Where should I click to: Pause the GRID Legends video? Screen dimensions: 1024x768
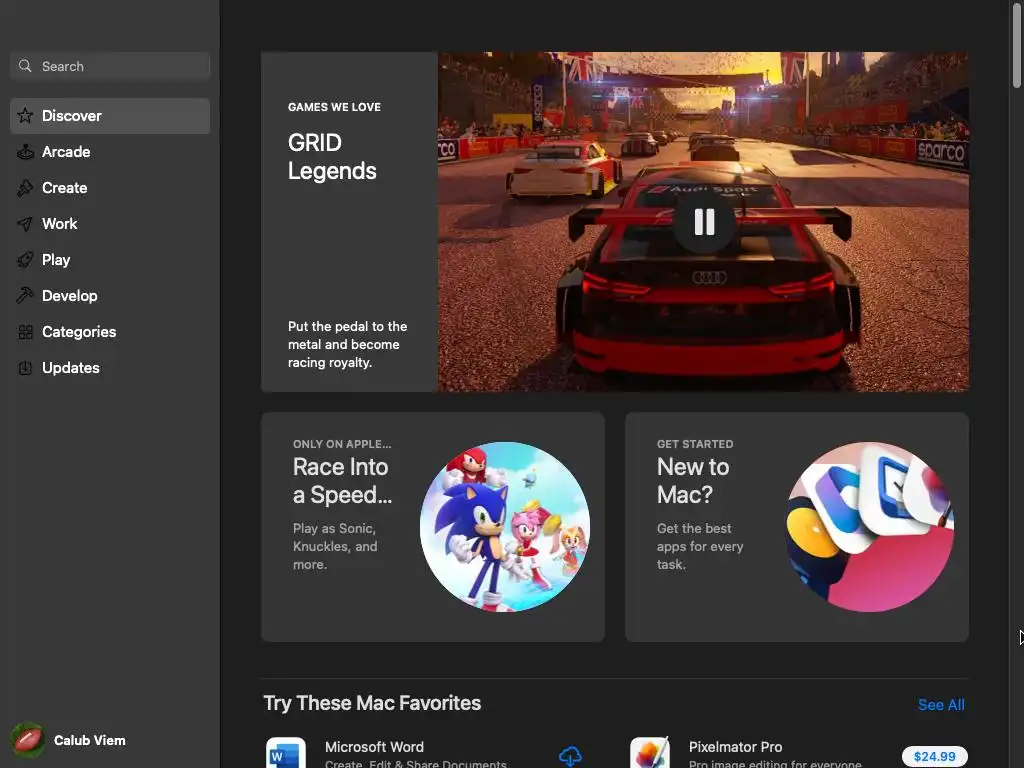[x=704, y=222]
